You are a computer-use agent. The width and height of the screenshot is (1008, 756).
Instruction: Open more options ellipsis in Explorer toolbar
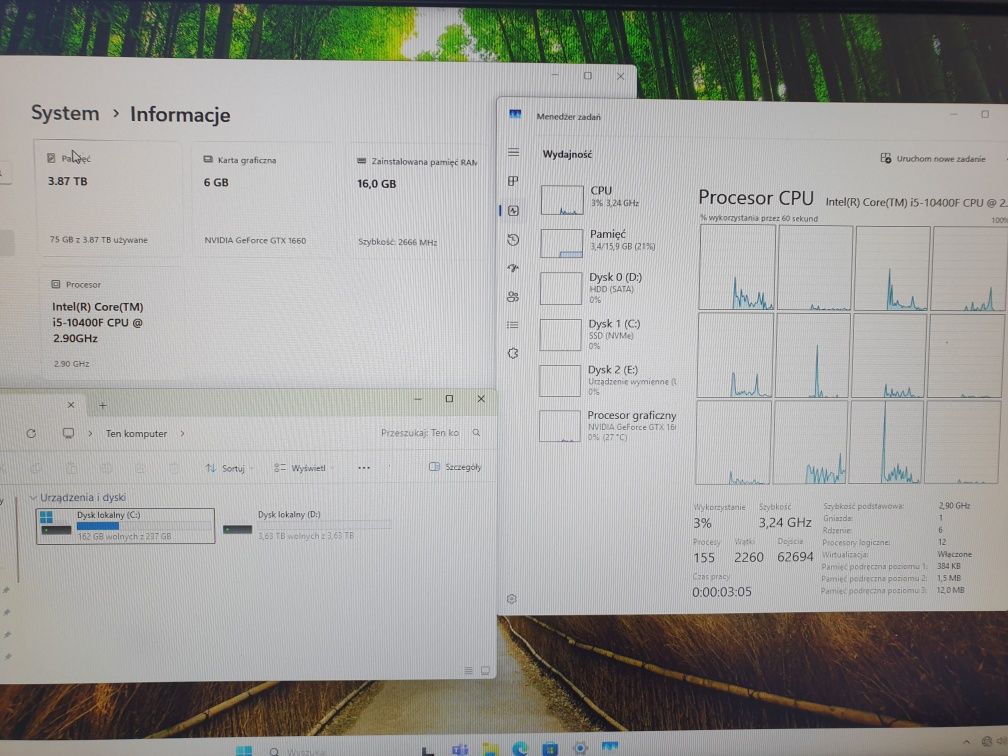click(364, 467)
